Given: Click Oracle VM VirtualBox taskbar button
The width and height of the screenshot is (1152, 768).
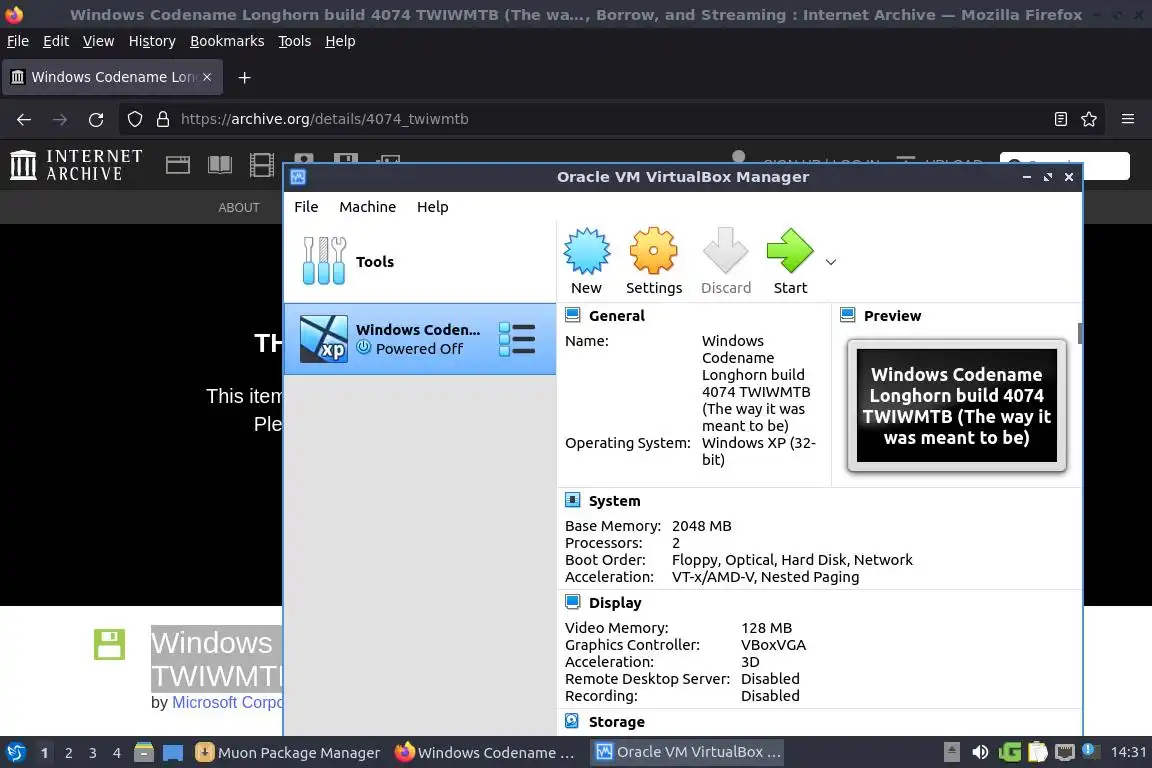Looking at the screenshot, I should 688,752.
